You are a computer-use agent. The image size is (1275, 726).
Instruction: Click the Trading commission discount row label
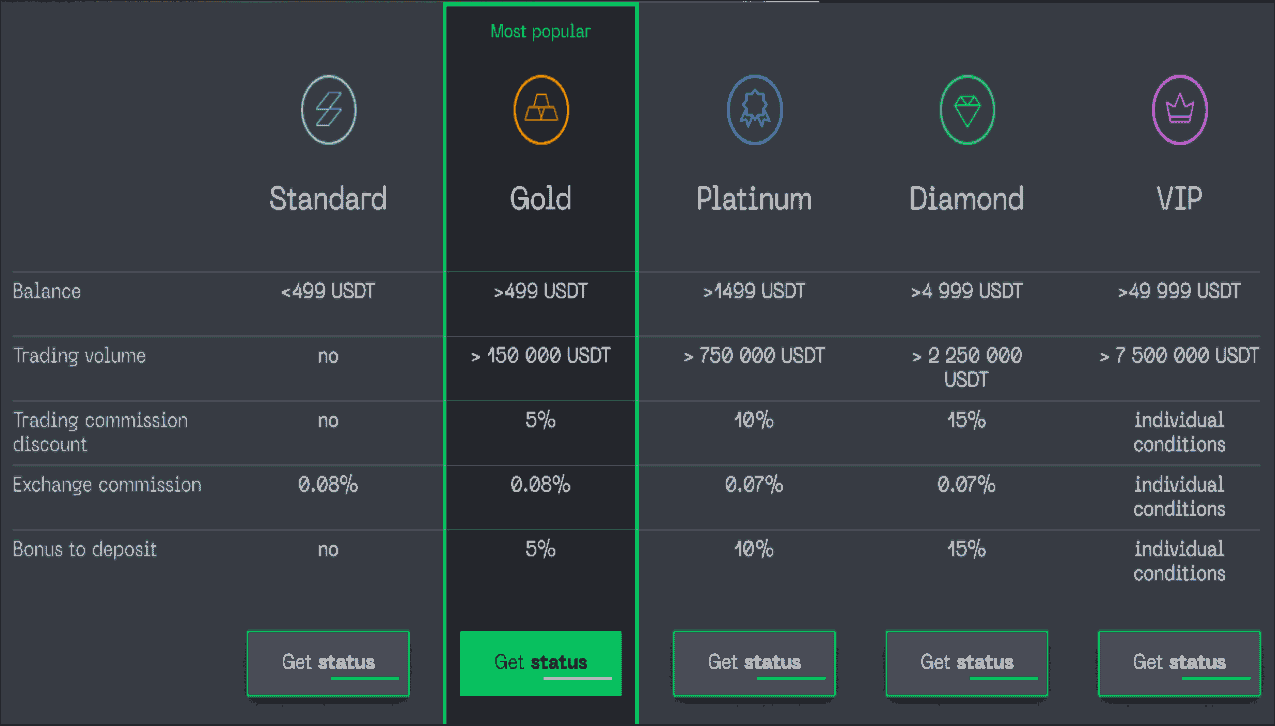pyautogui.click(x=100, y=432)
